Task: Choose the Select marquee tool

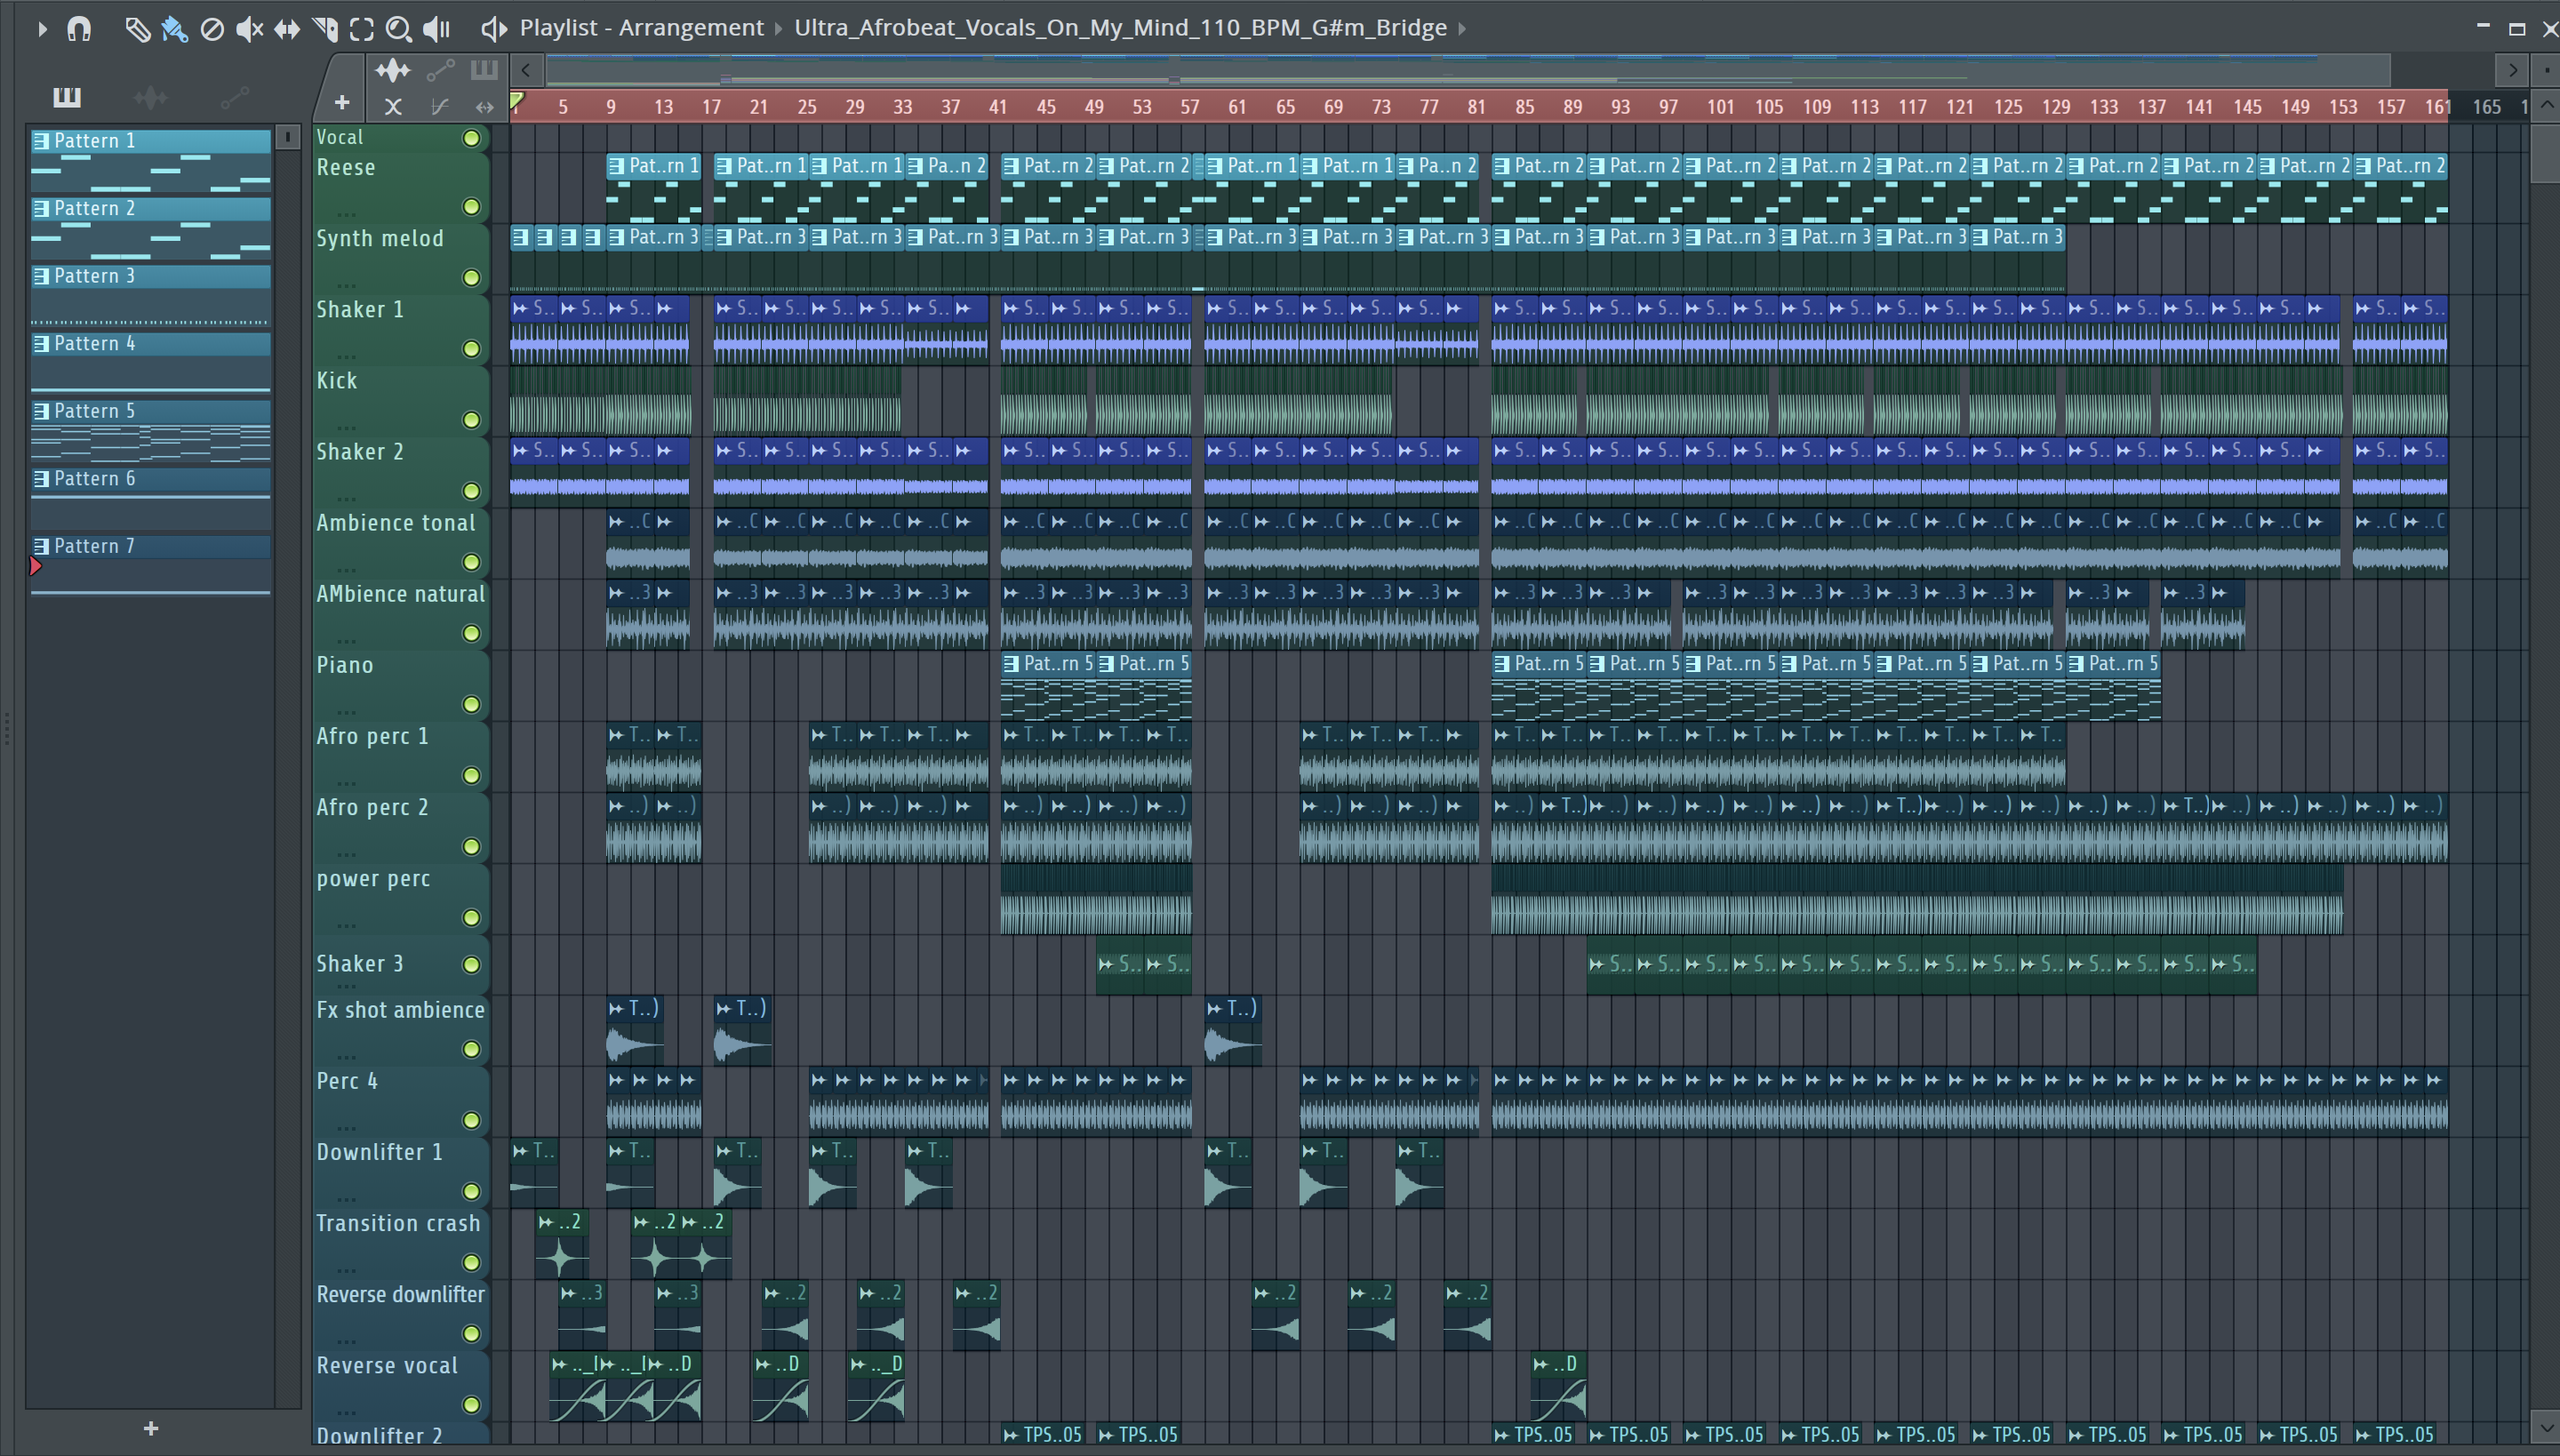Action: 362,29
